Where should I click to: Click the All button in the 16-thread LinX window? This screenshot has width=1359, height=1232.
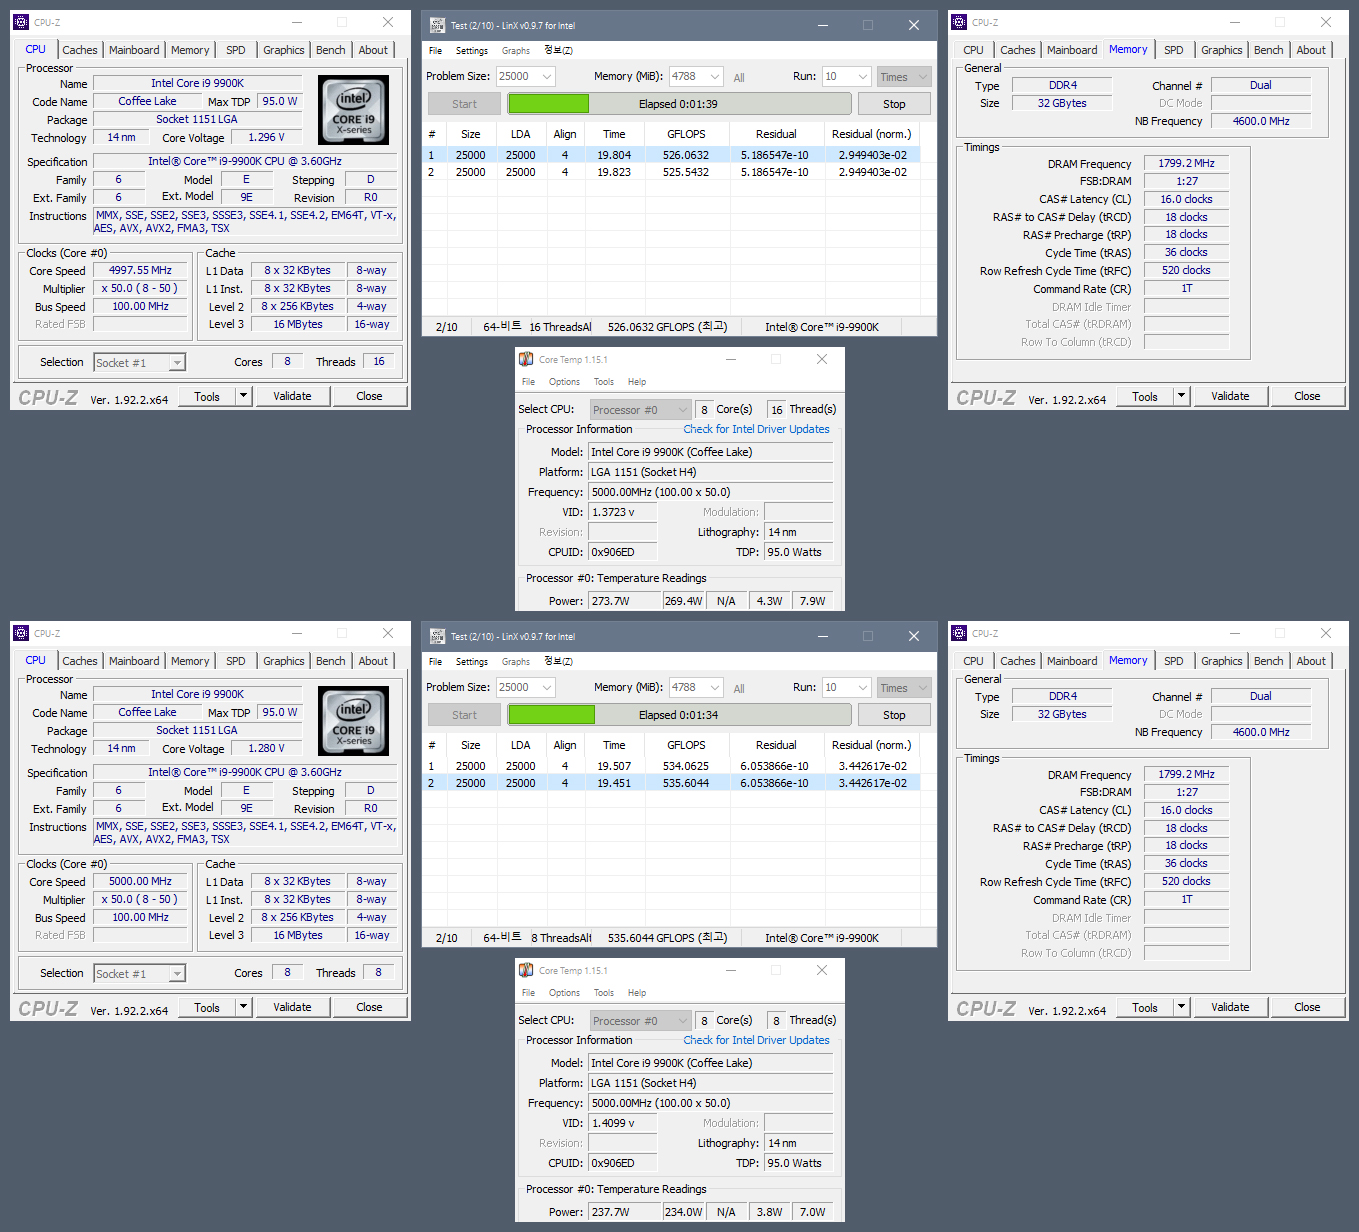[739, 78]
